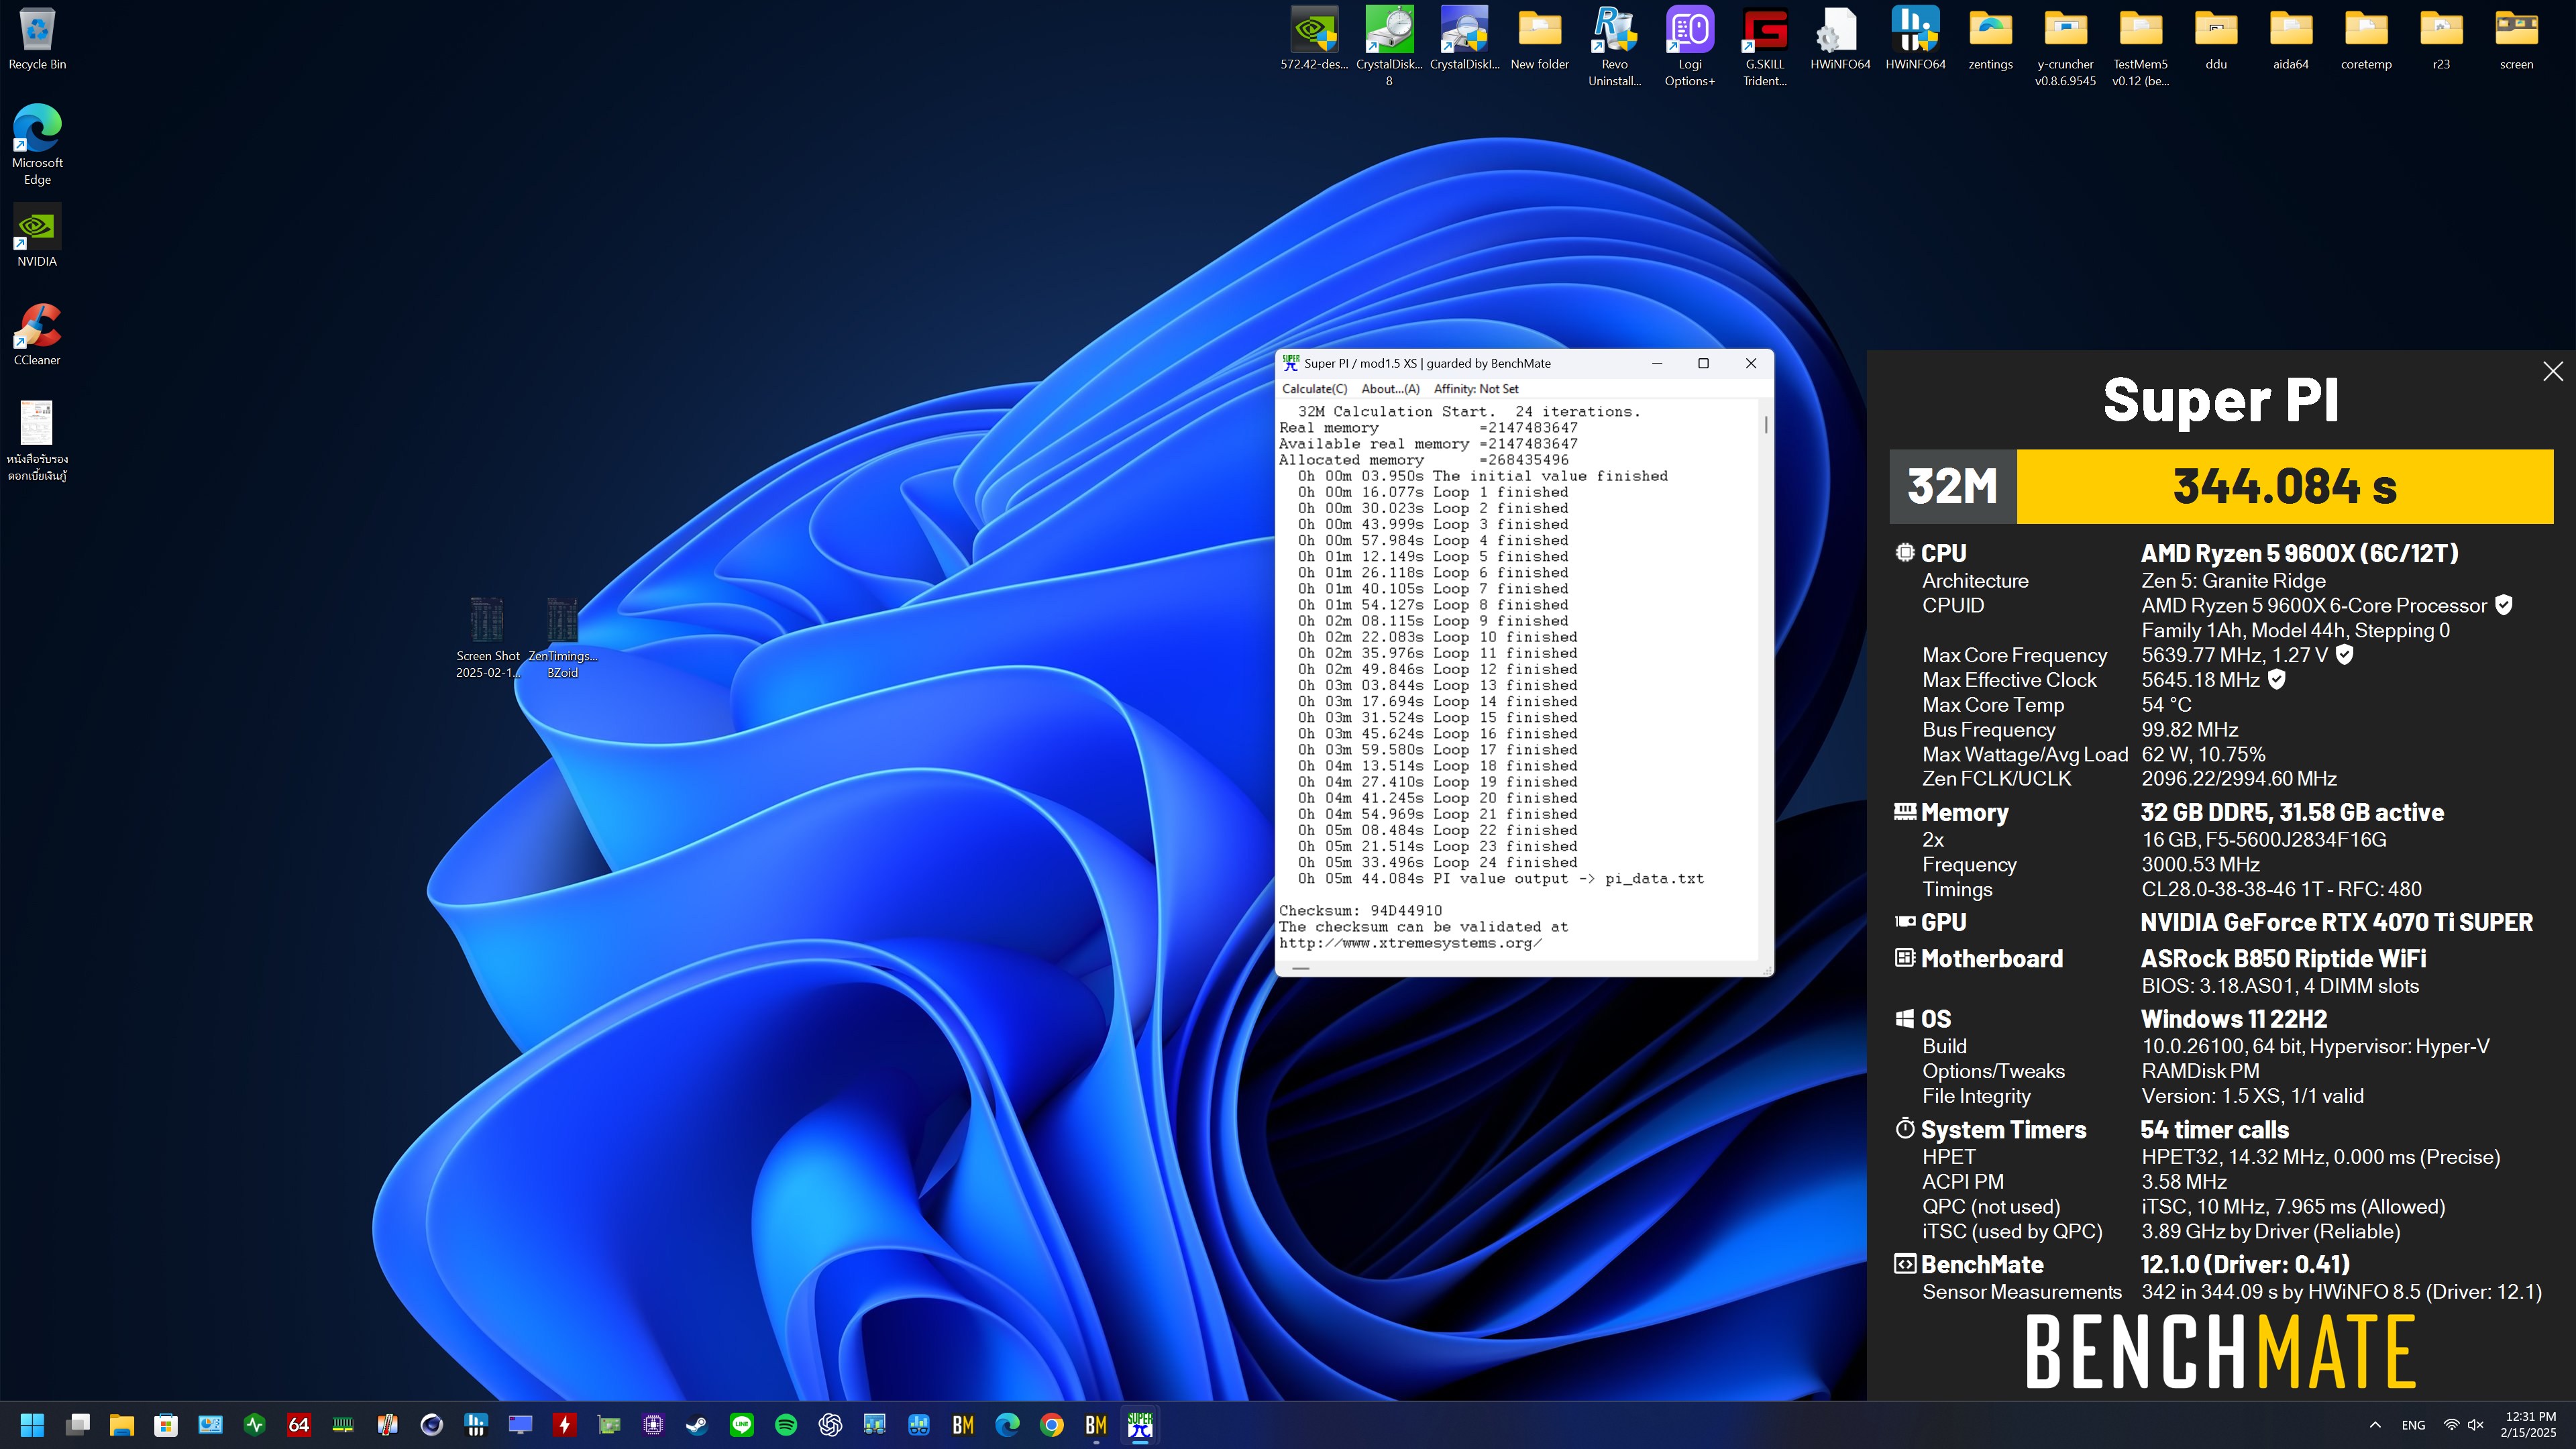Click the muted volume tray icon
Image resolution: width=2576 pixels, height=1449 pixels.
(2476, 1425)
